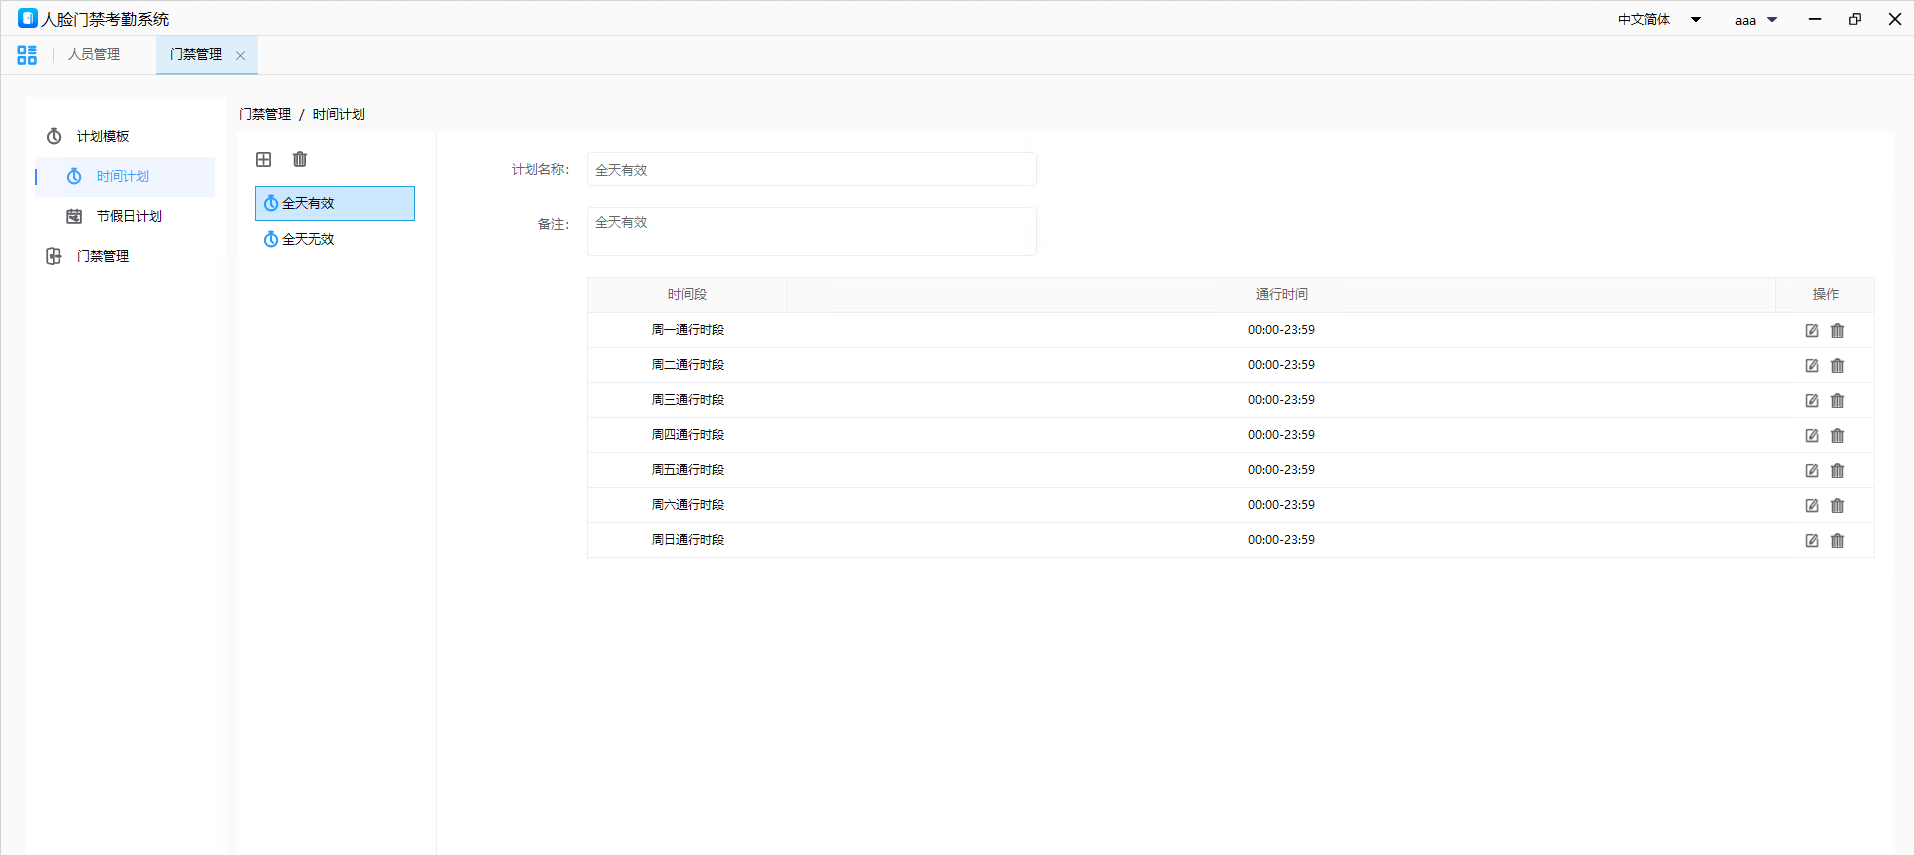This screenshot has height=855, width=1914.
Task: Close the 门禁管理 tab
Action: [x=240, y=56]
